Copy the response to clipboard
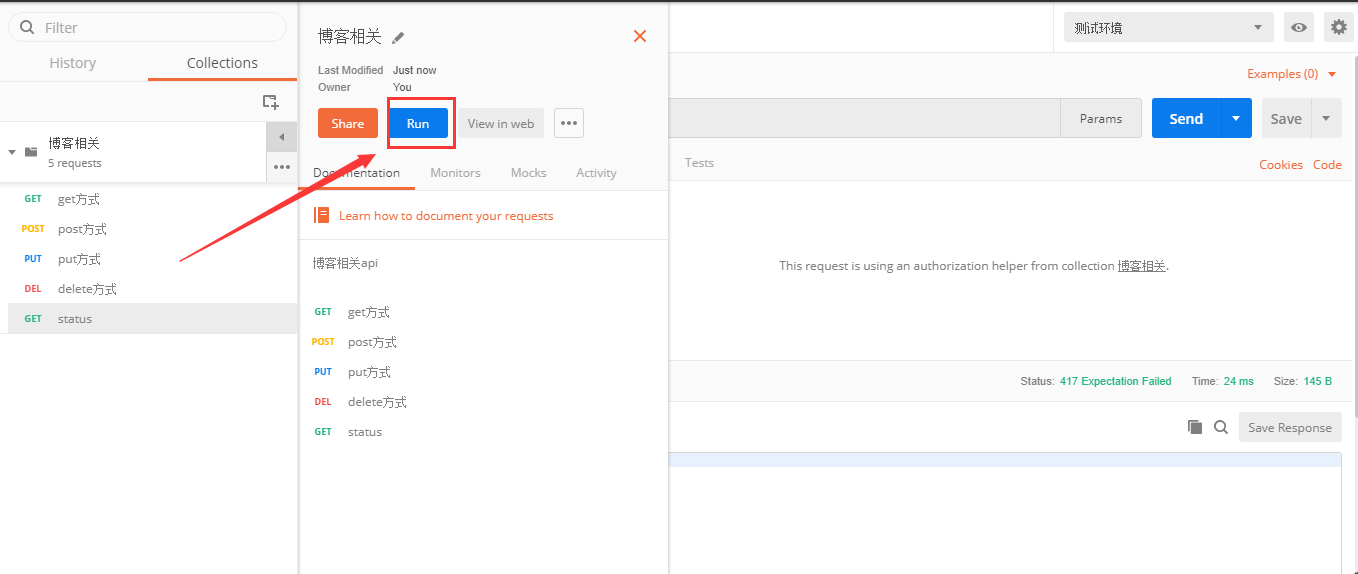 (x=1195, y=427)
